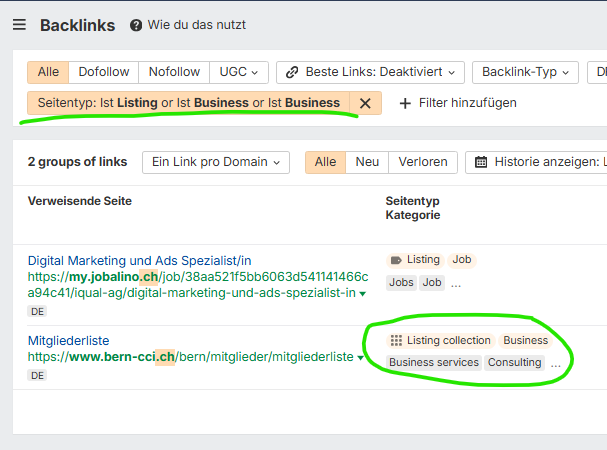Select the Neu status tab

(367, 162)
